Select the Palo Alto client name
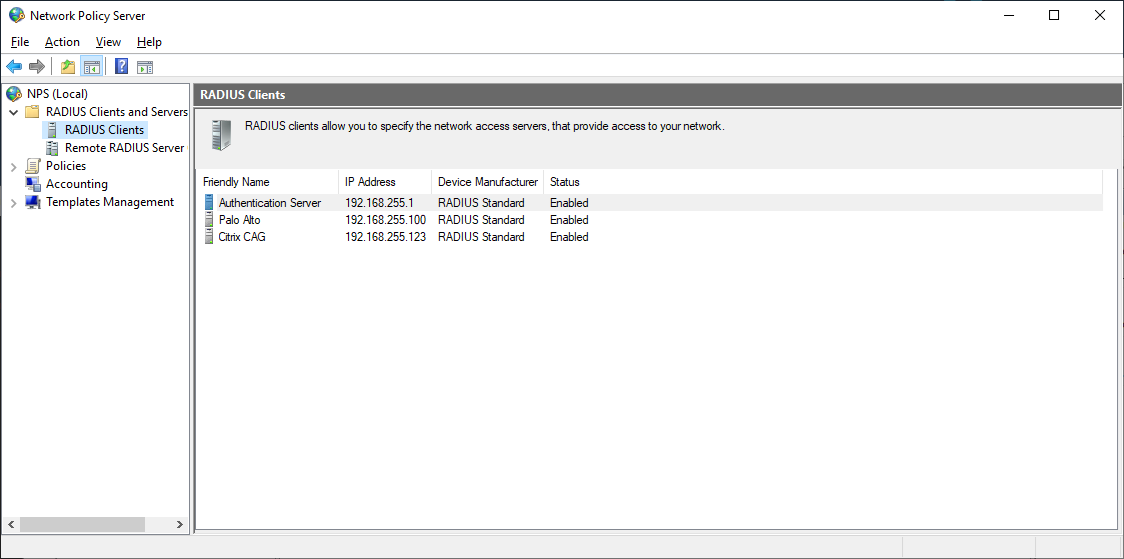The image size is (1124, 559). pyautogui.click(x=239, y=220)
